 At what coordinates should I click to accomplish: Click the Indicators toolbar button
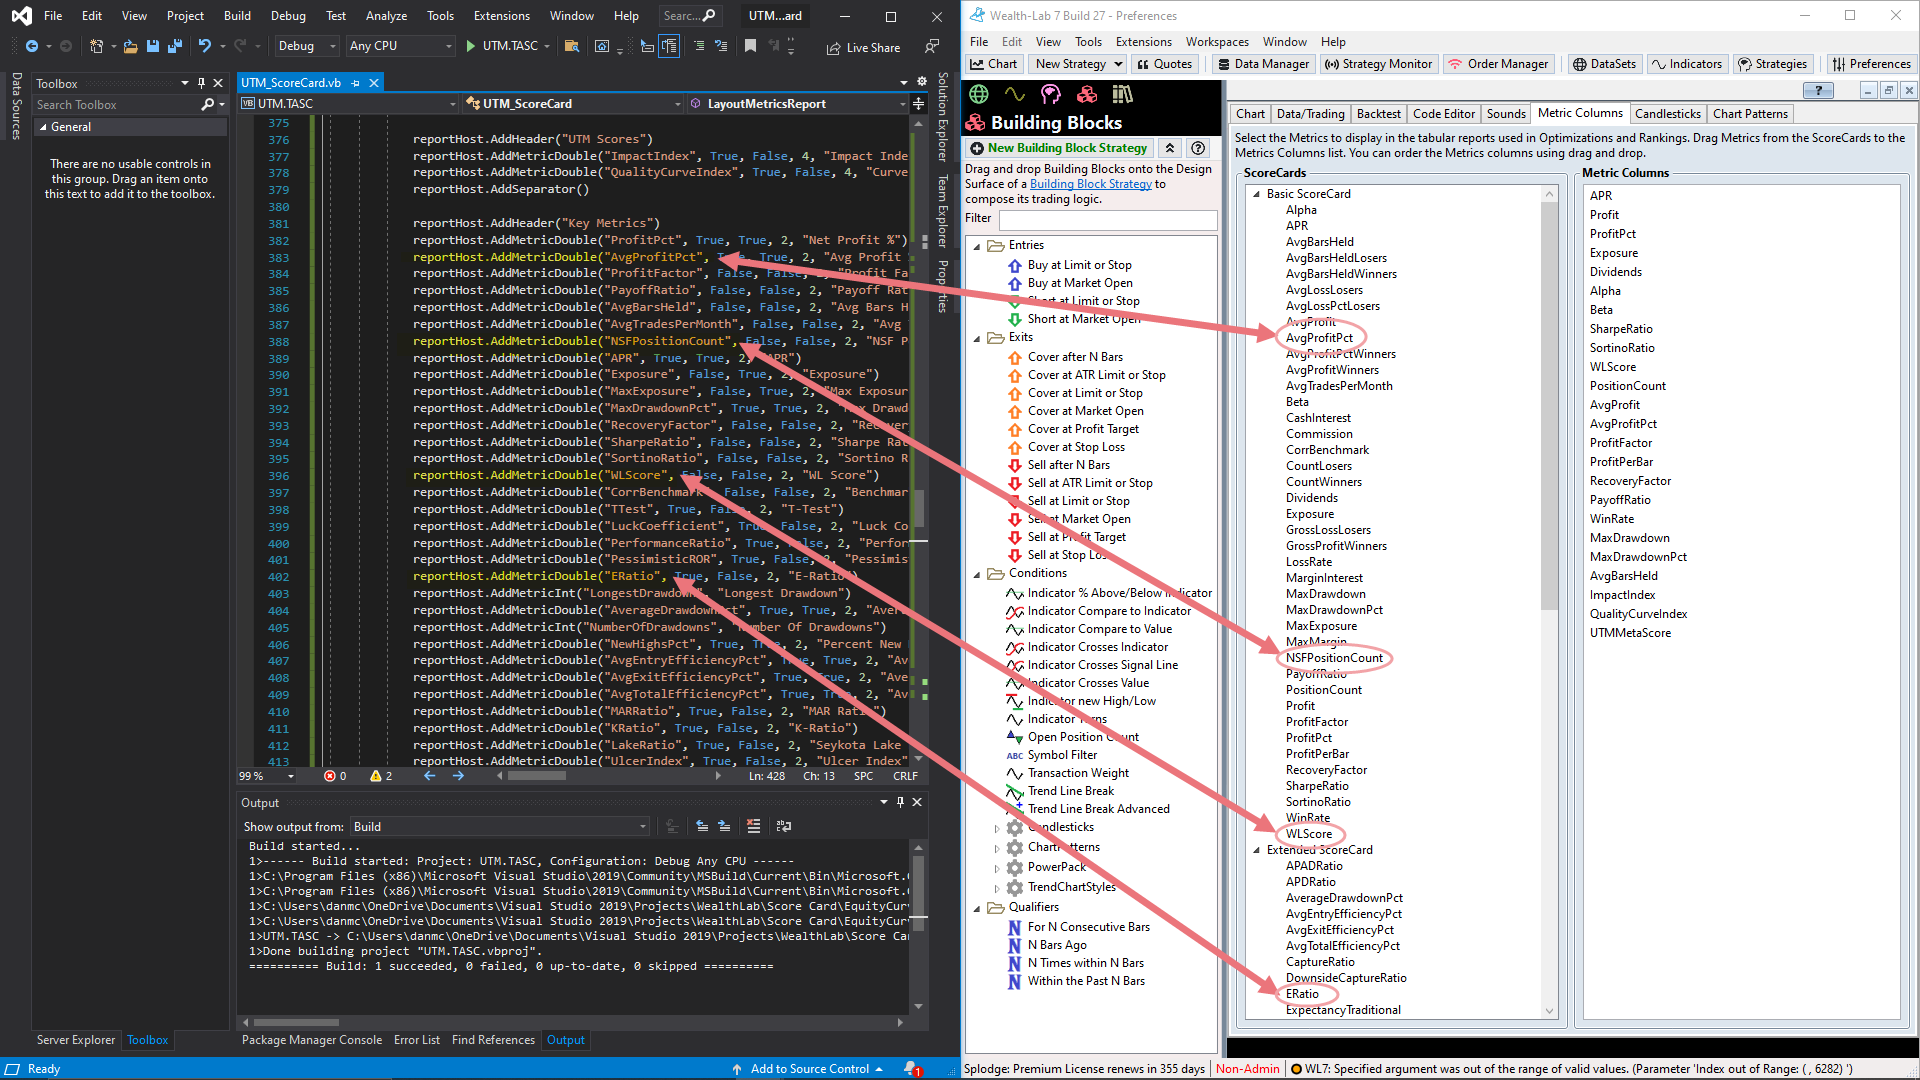1687,64
